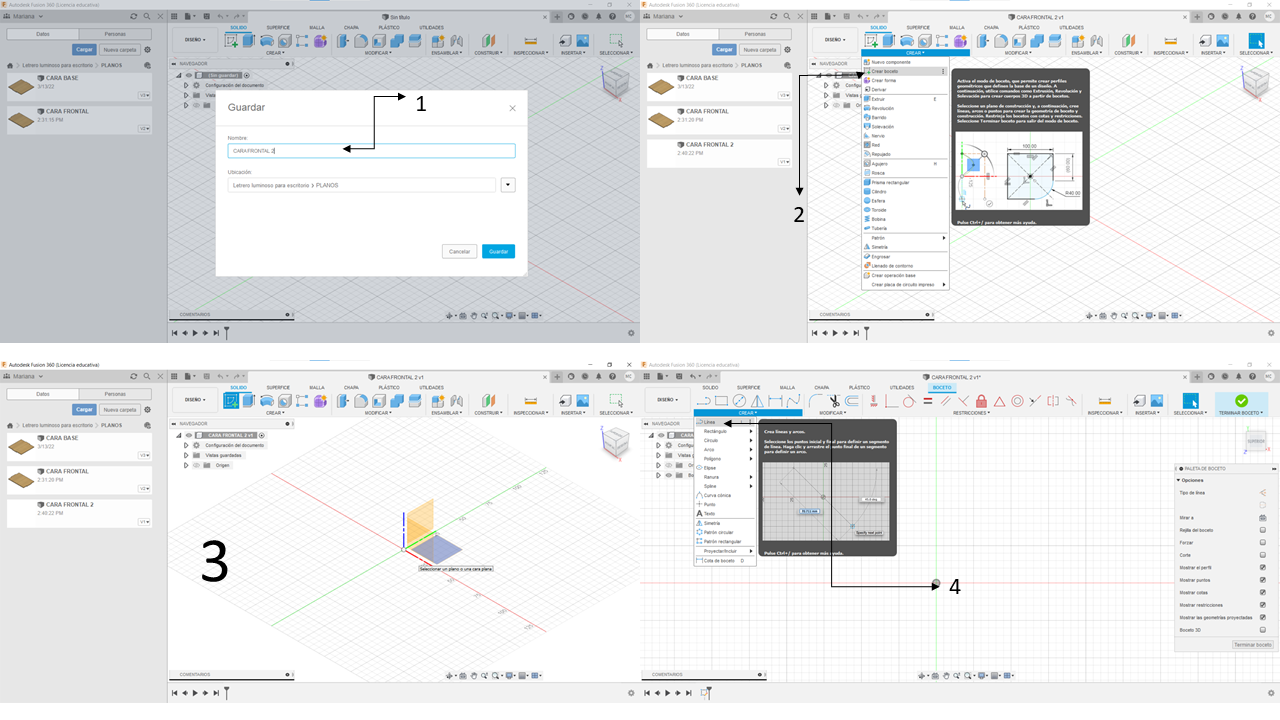Choose Prisma rectangular from the Crear menu
The height and width of the screenshot is (720, 1280).
[x=904, y=182]
